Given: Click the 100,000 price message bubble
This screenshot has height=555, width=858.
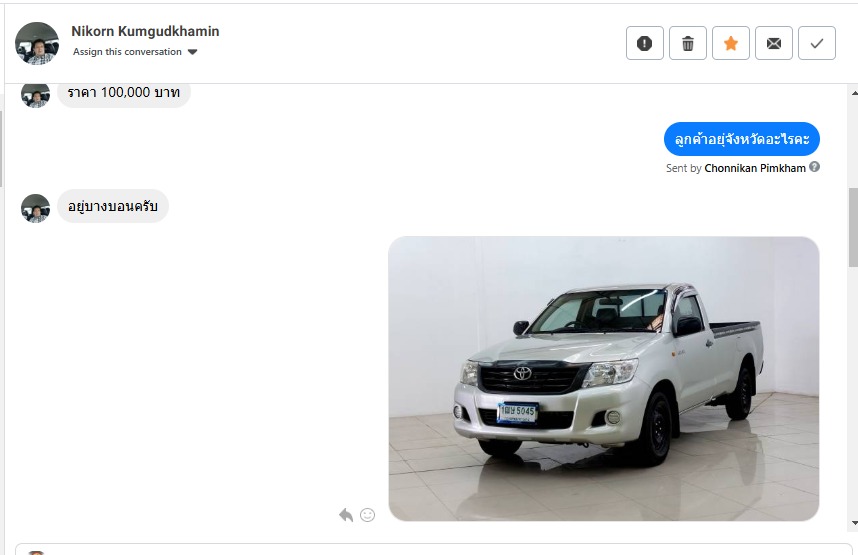Looking at the screenshot, I should point(124,93).
